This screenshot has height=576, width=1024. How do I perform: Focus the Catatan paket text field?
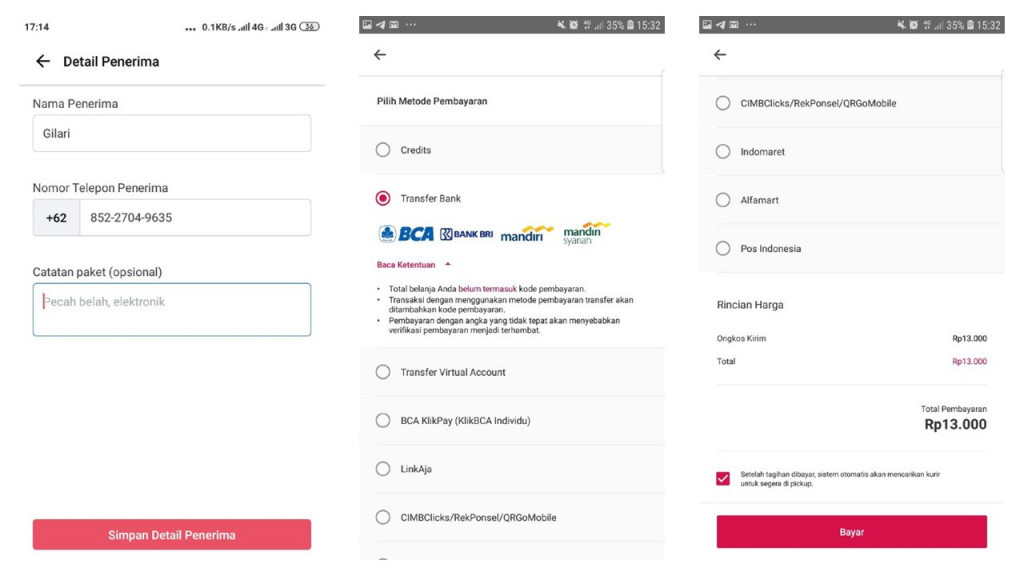(172, 310)
